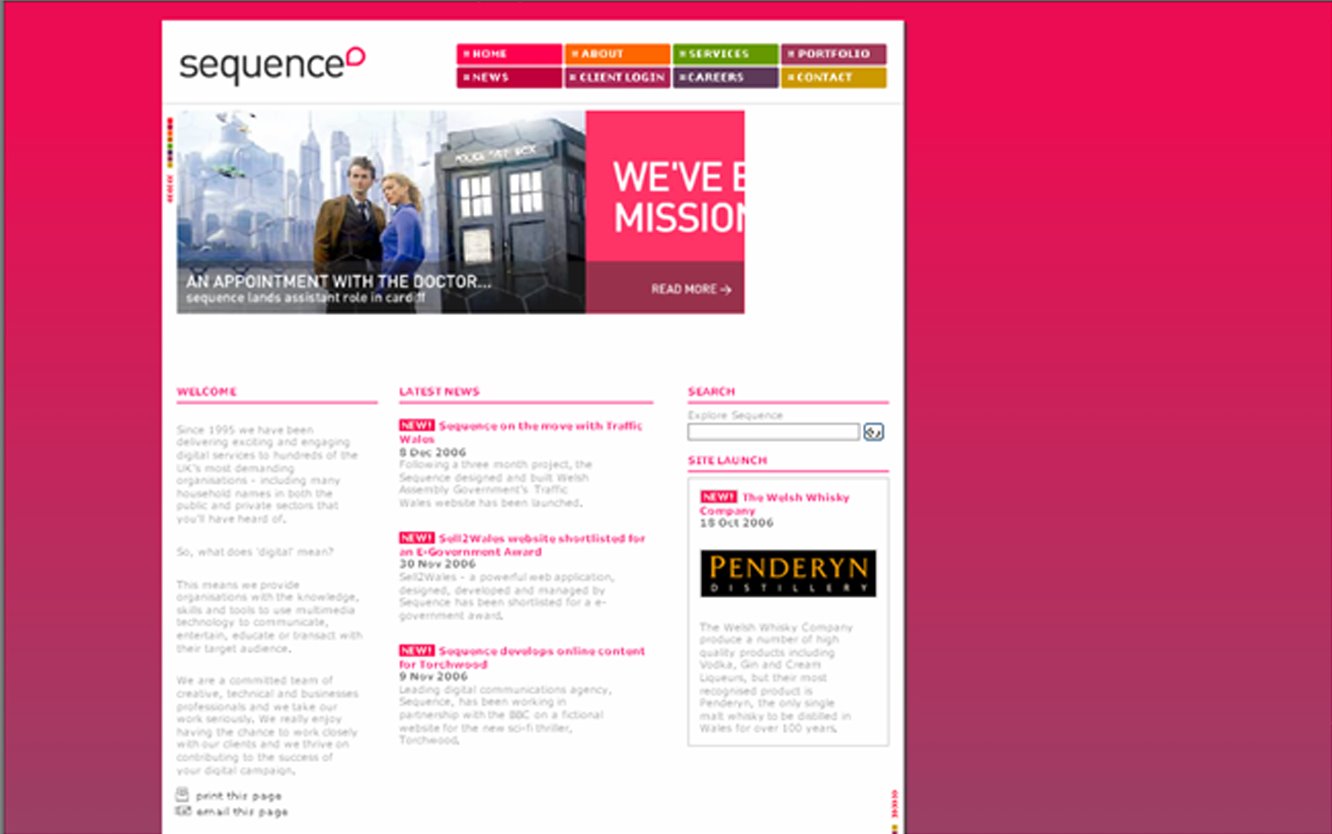Click the email this page link text
The width and height of the screenshot is (1332, 834).
coord(241,812)
